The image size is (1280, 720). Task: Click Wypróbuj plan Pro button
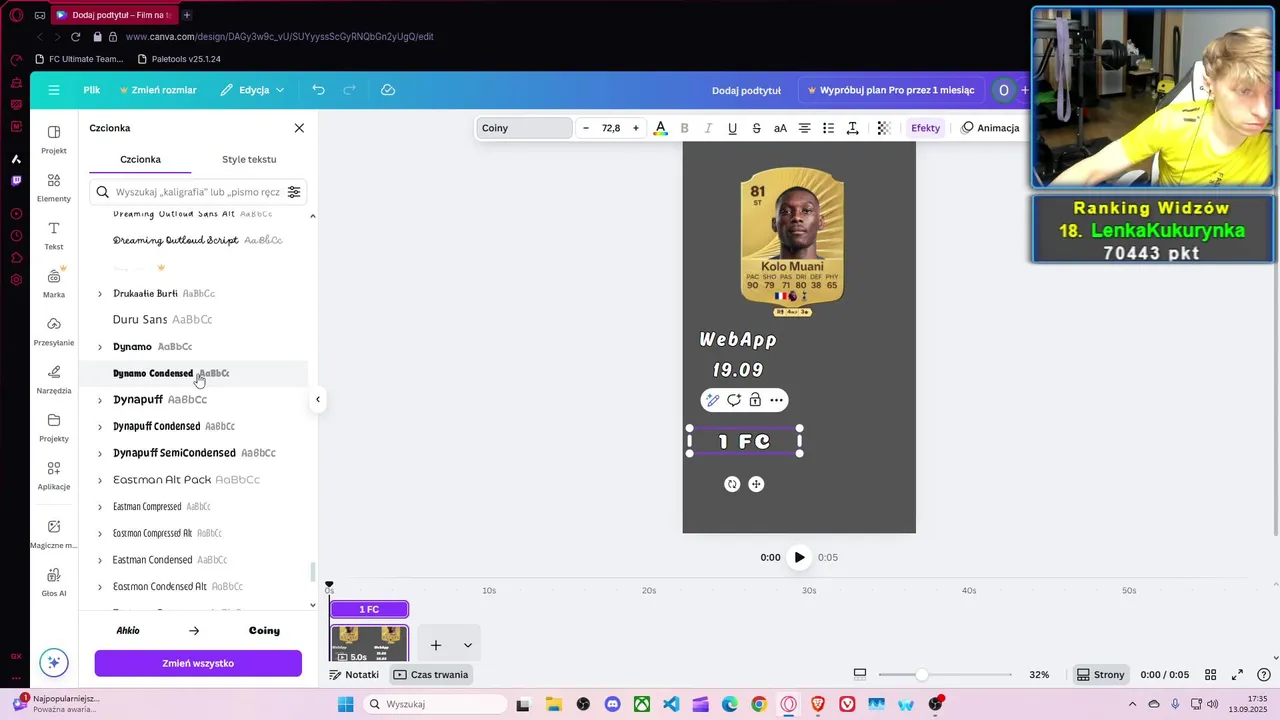[x=891, y=90]
